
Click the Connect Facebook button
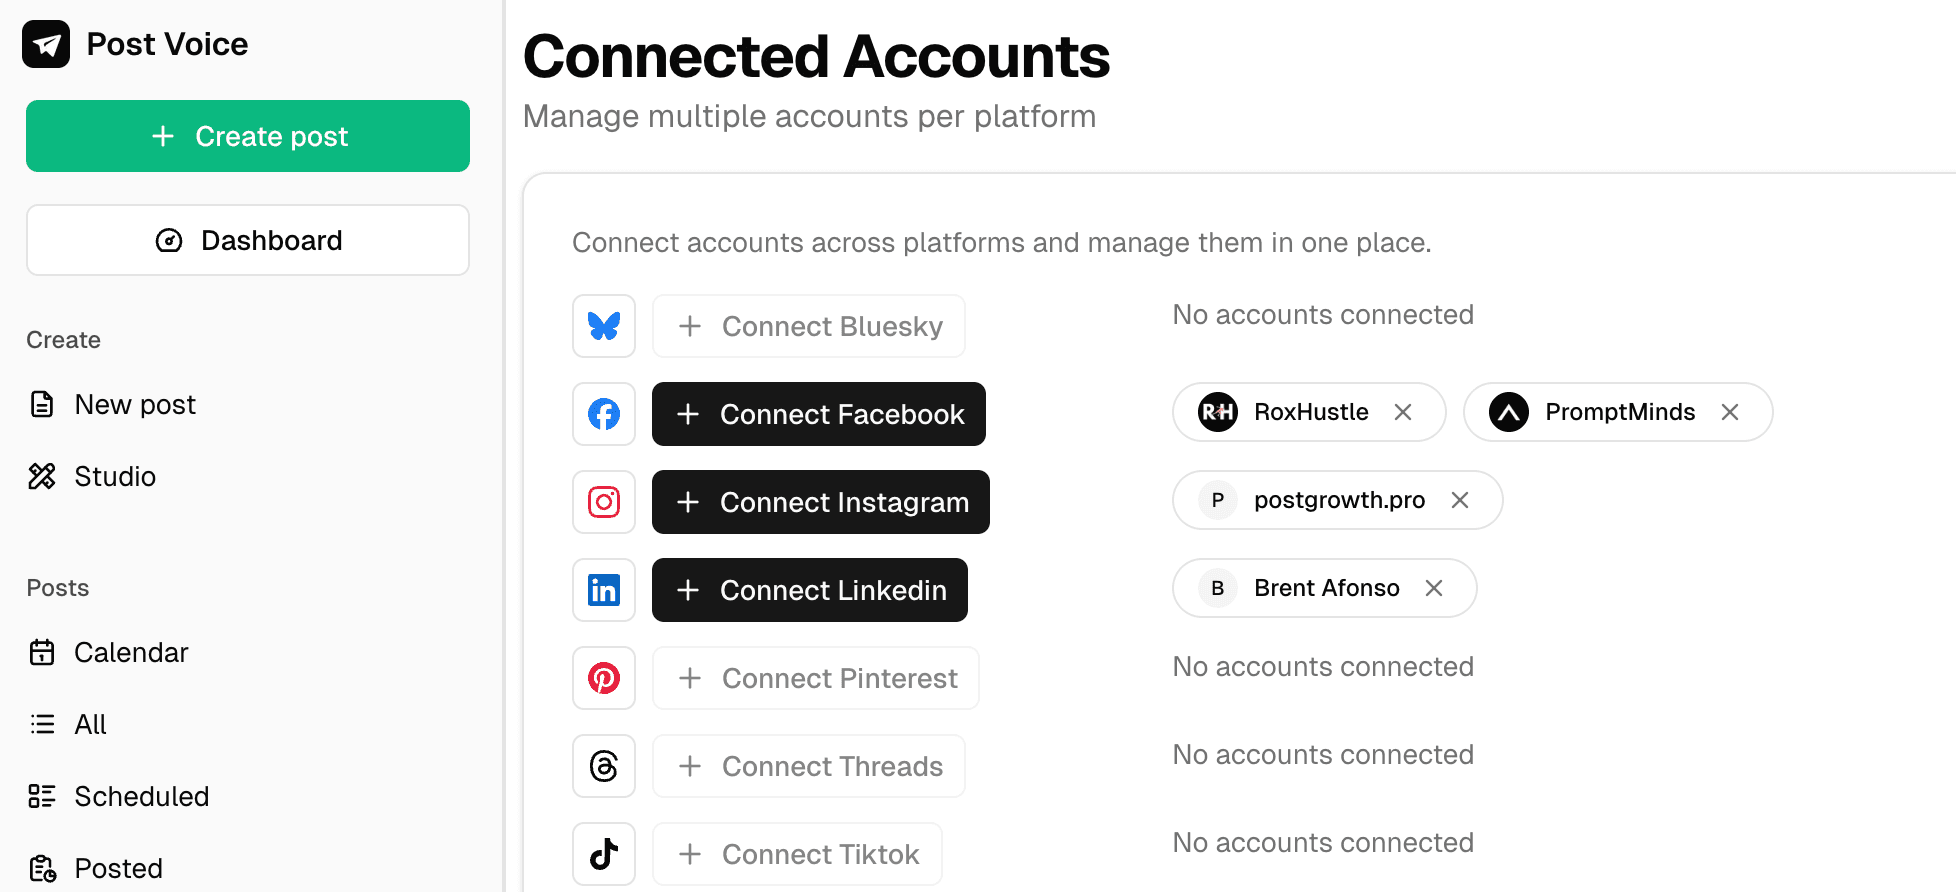pyautogui.click(x=818, y=414)
